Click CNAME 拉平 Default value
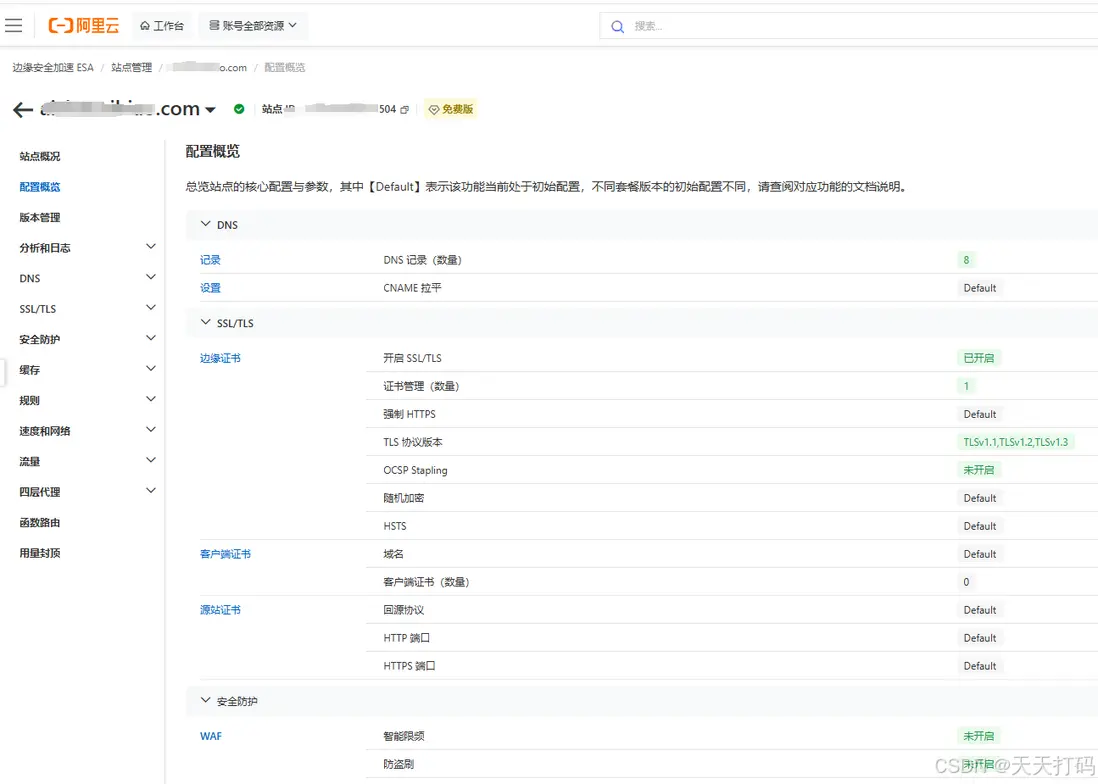This screenshot has height=784, width=1098. pyautogui.click(x=980, y=288)
